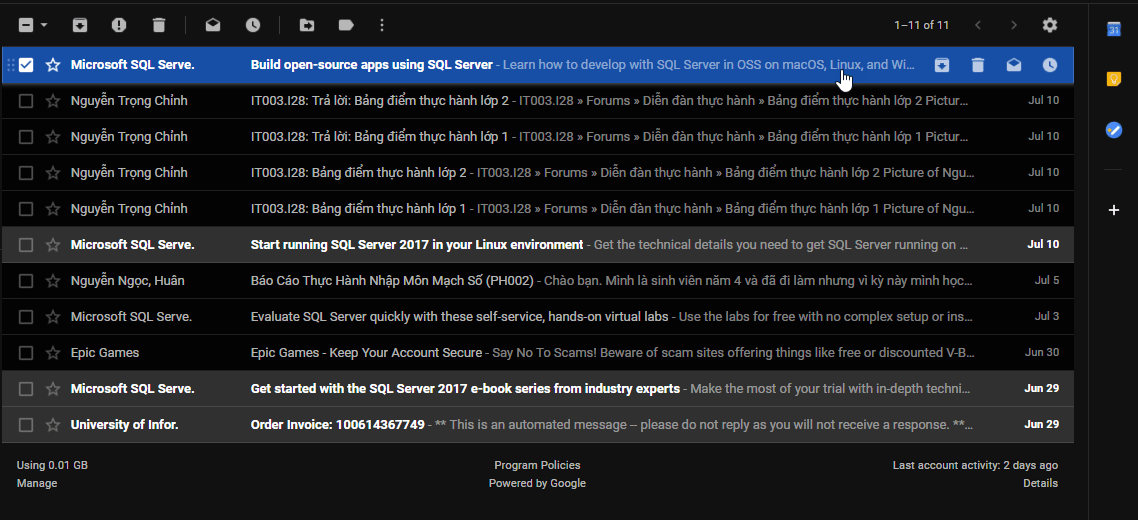
Task: Mark highlighted email as read via row envelope icon
Action: tap(1014, 65)
